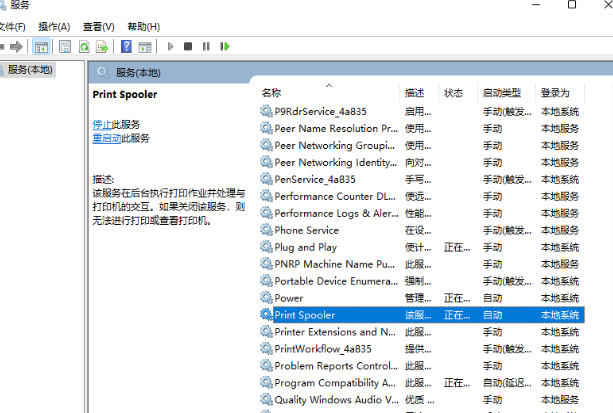The height and width of the screenshot is (413, 613).
Task: Sort services by the 名称 column header
Action: (x=272, y=93)
